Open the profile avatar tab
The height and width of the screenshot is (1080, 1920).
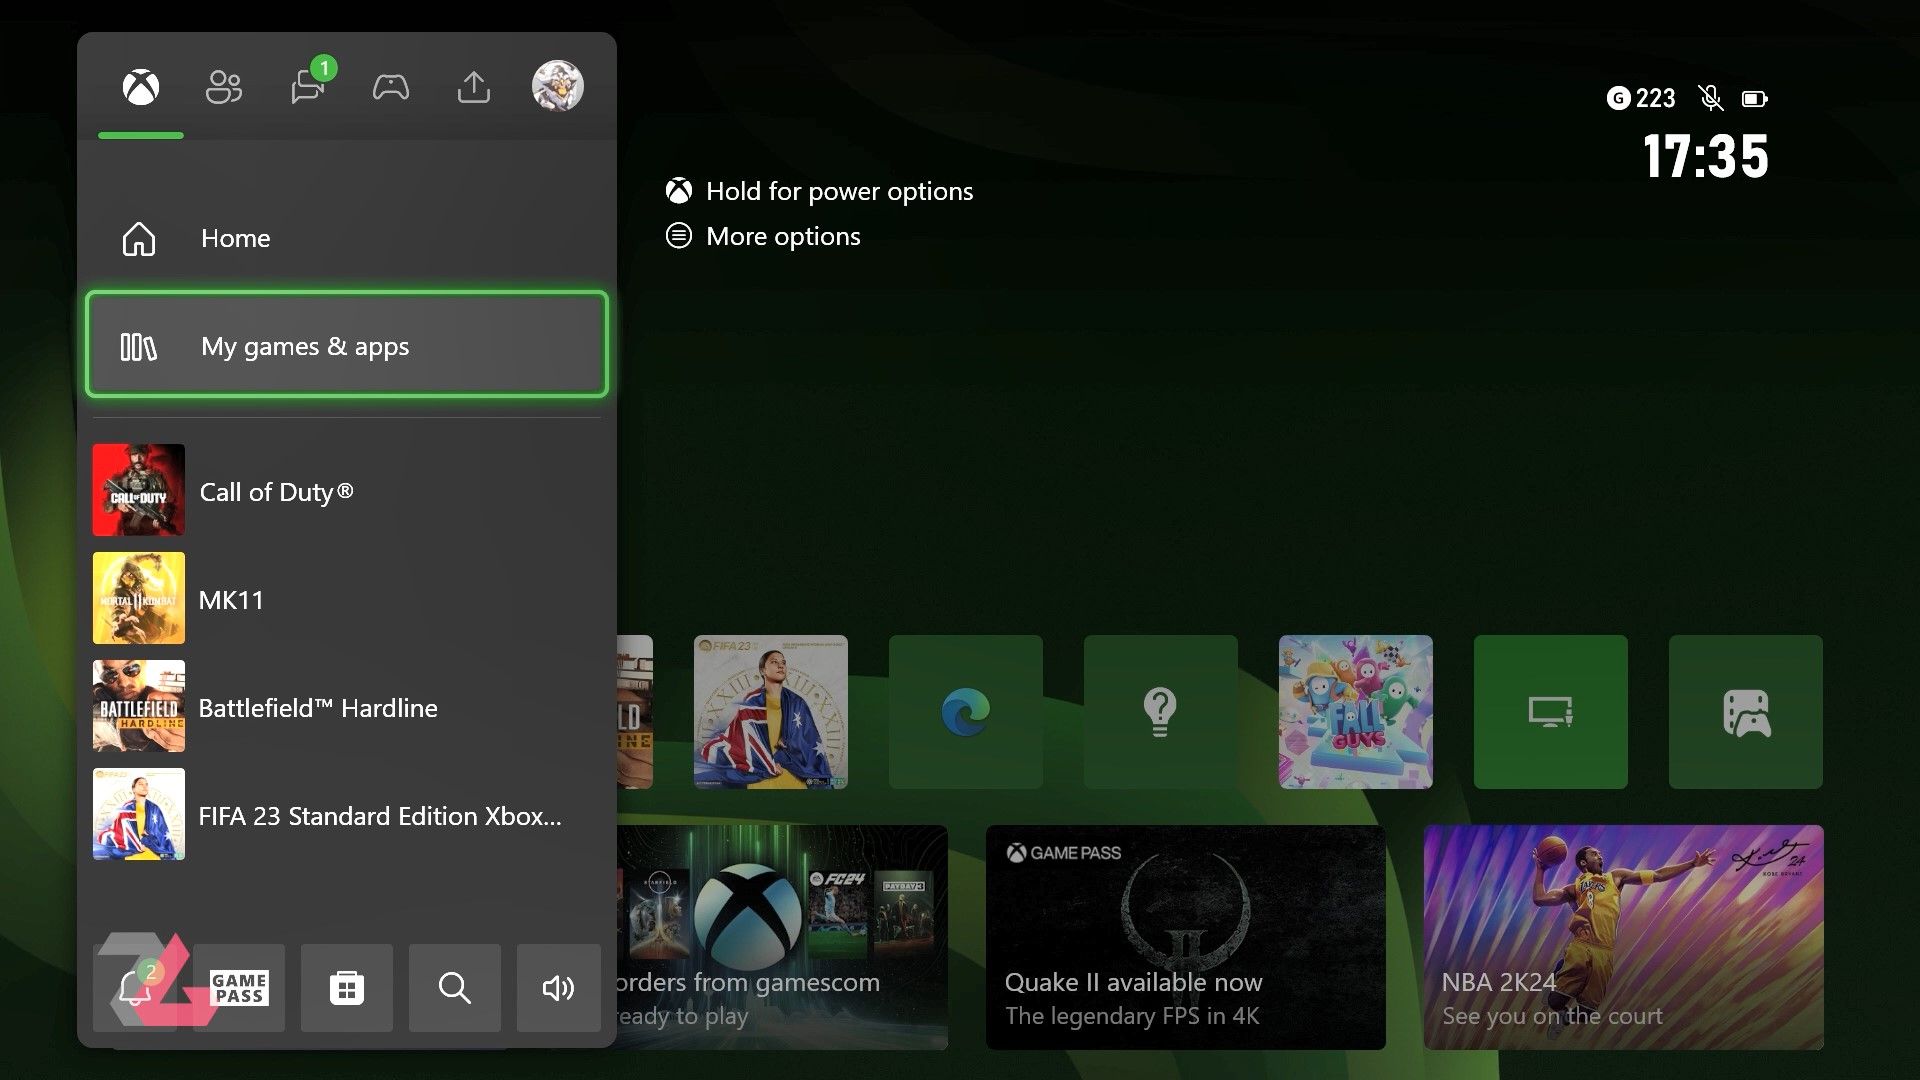coord(557,86)
